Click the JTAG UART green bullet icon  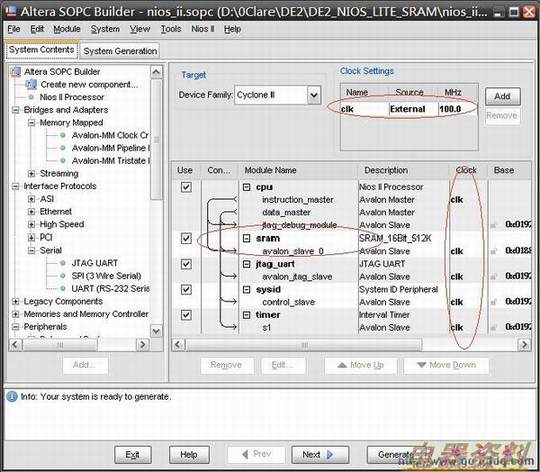[63, 263]
